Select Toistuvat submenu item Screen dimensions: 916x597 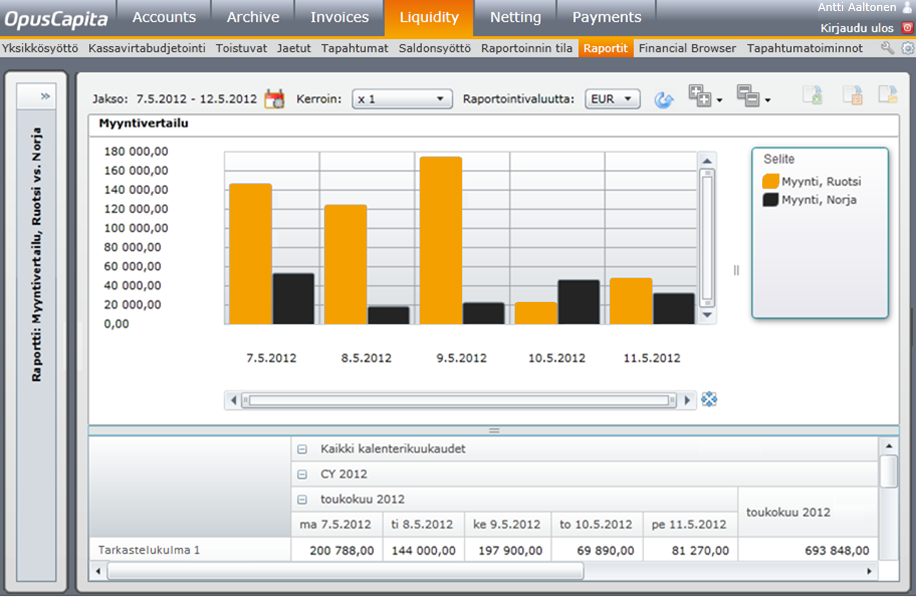click(241, 48)
